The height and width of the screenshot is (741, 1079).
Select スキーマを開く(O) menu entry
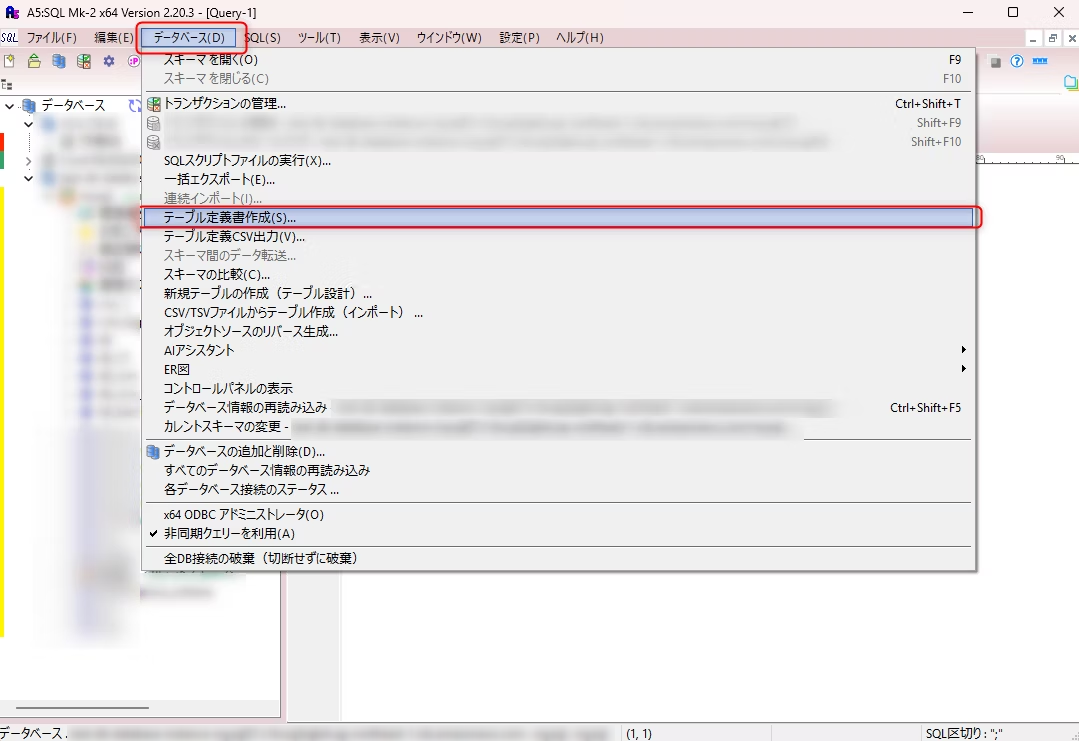point(559,60)
